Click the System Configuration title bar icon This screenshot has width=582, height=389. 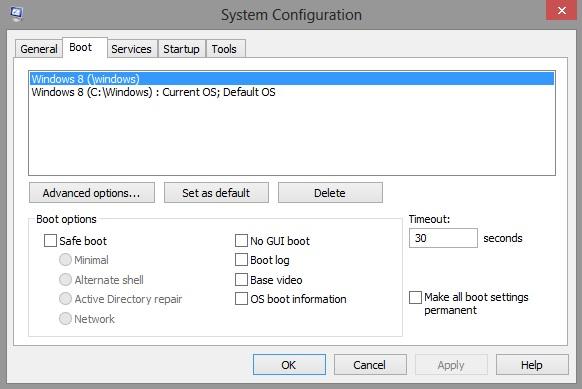coord(16,13)
